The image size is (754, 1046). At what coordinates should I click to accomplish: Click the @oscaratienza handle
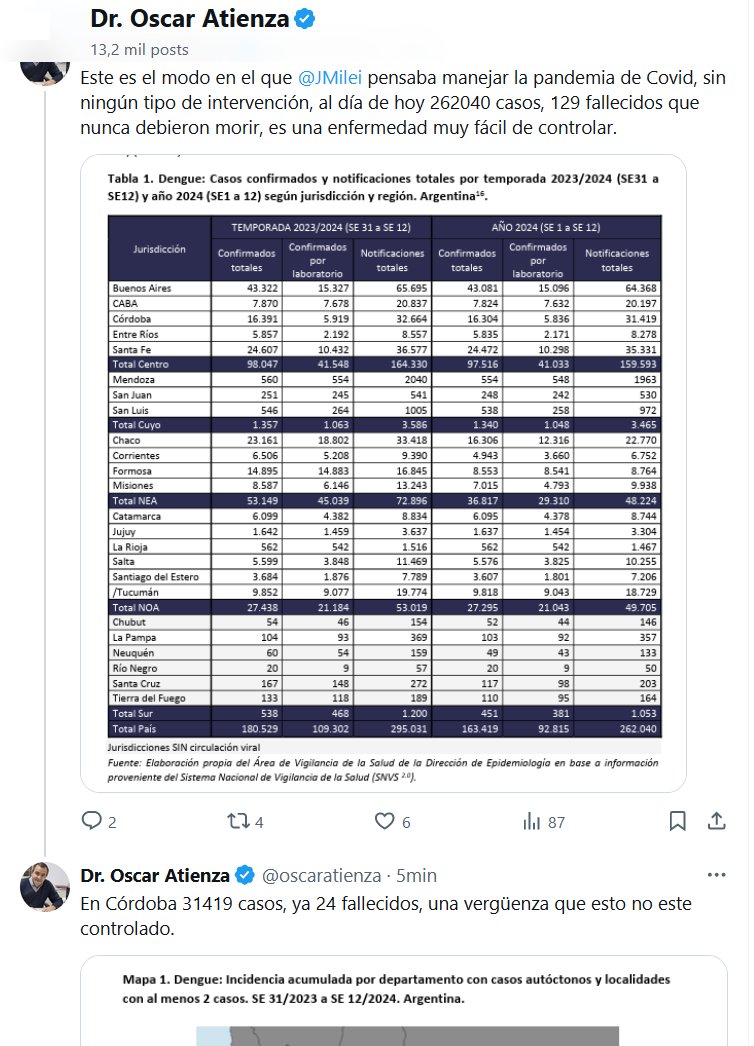[321, 876]
